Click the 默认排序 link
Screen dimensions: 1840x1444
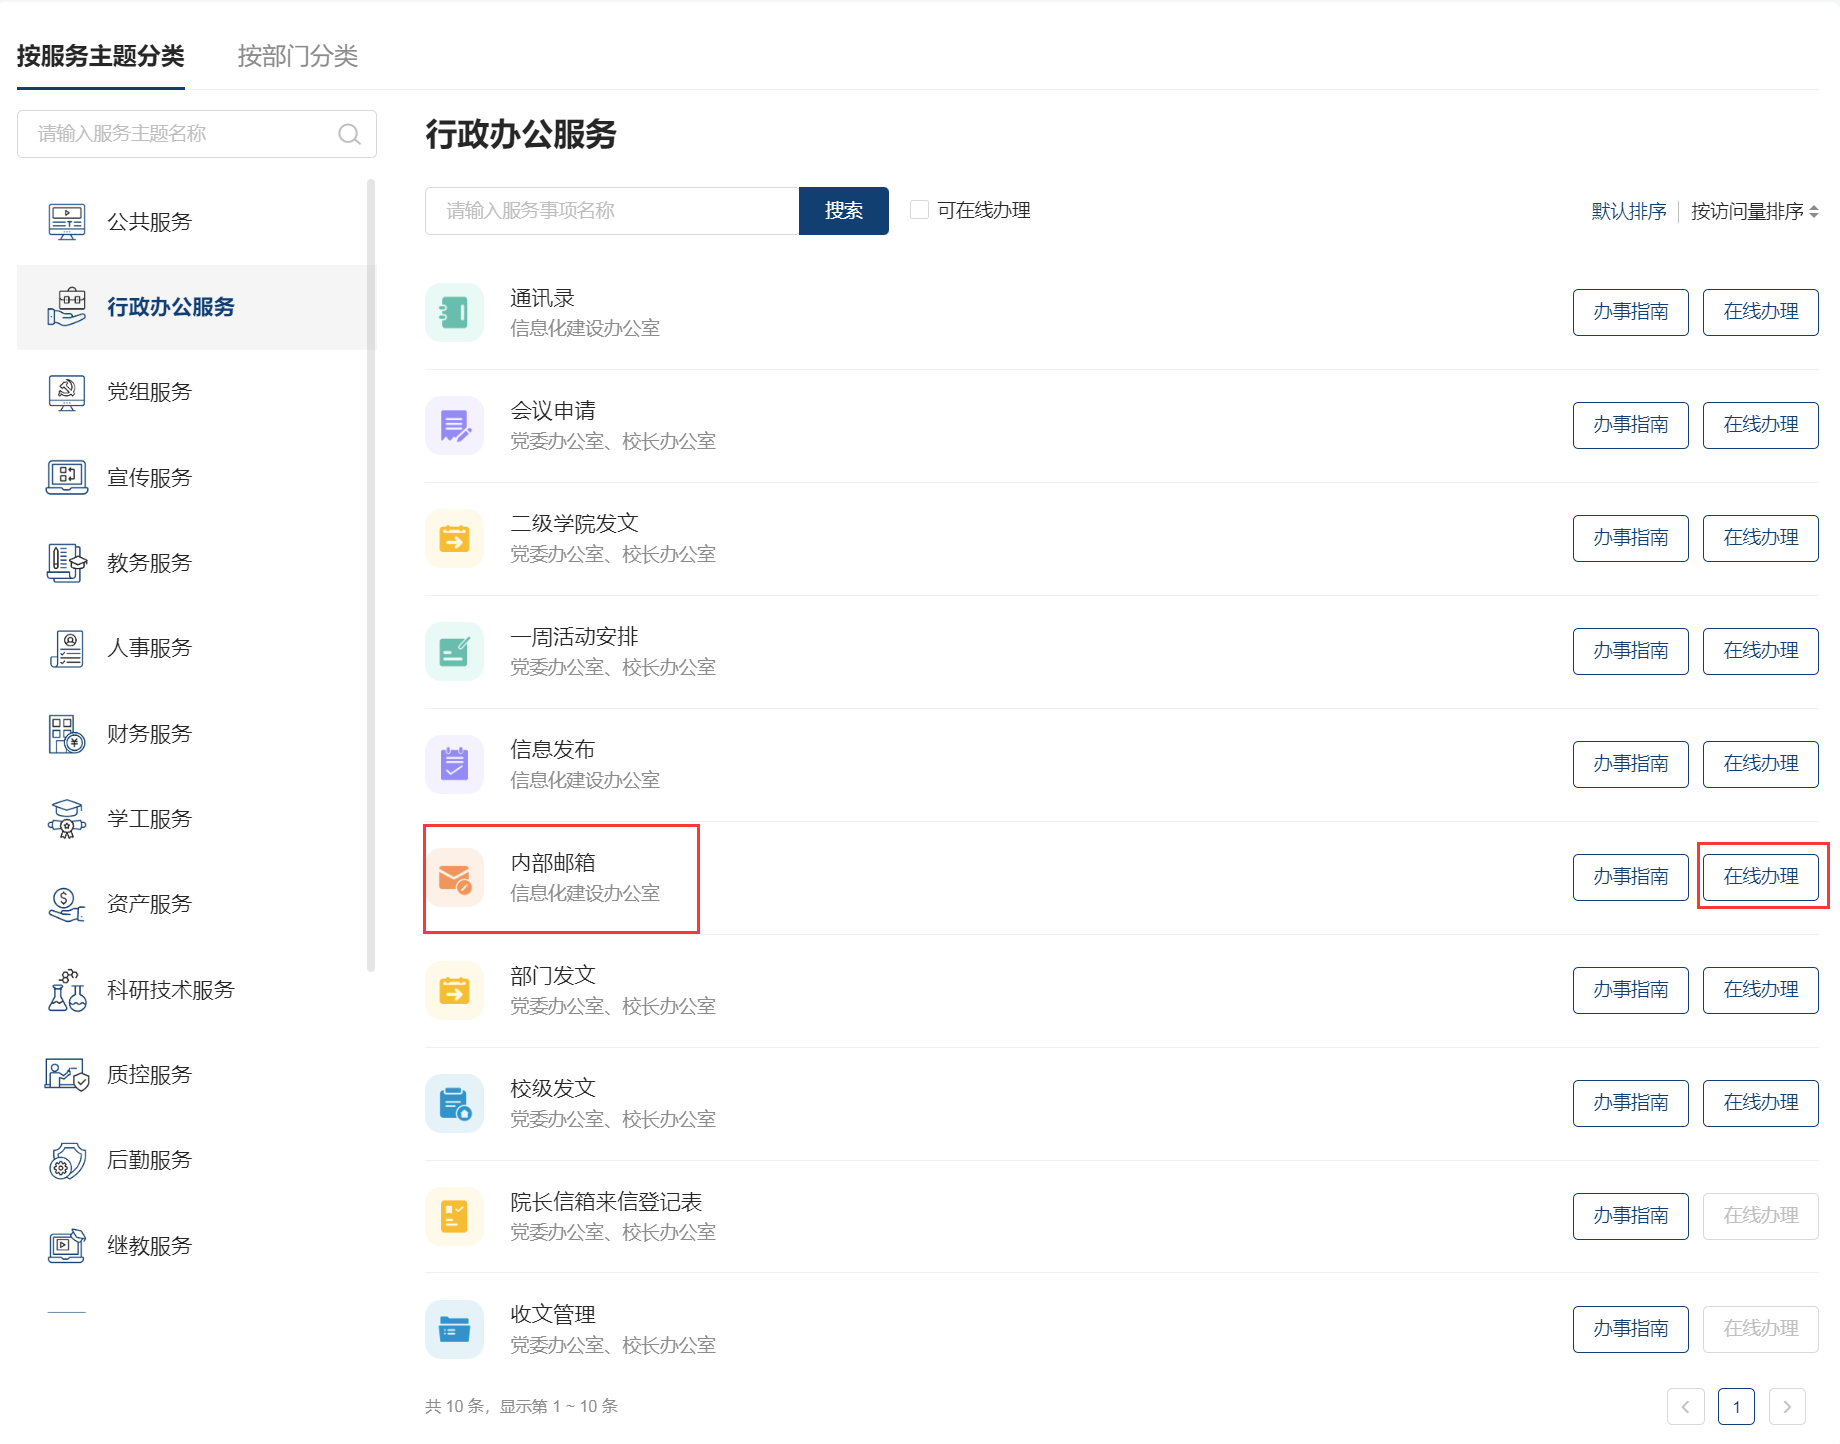click(1628, 211)
